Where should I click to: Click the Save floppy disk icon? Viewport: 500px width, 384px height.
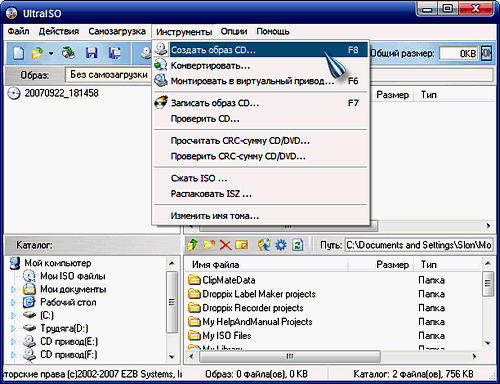tap(91, 53)
